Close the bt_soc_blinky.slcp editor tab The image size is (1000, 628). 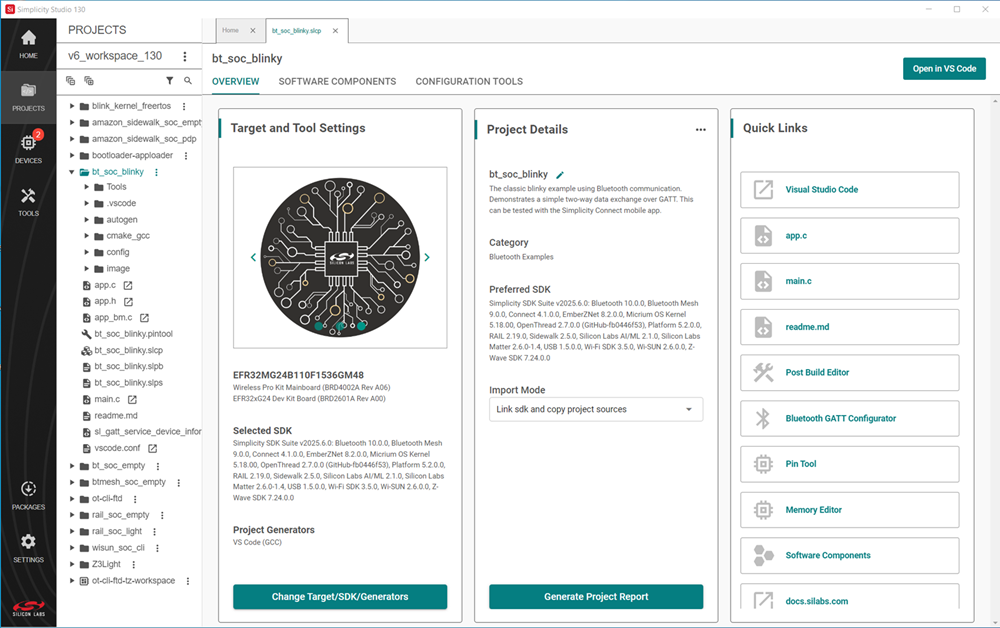335,31
